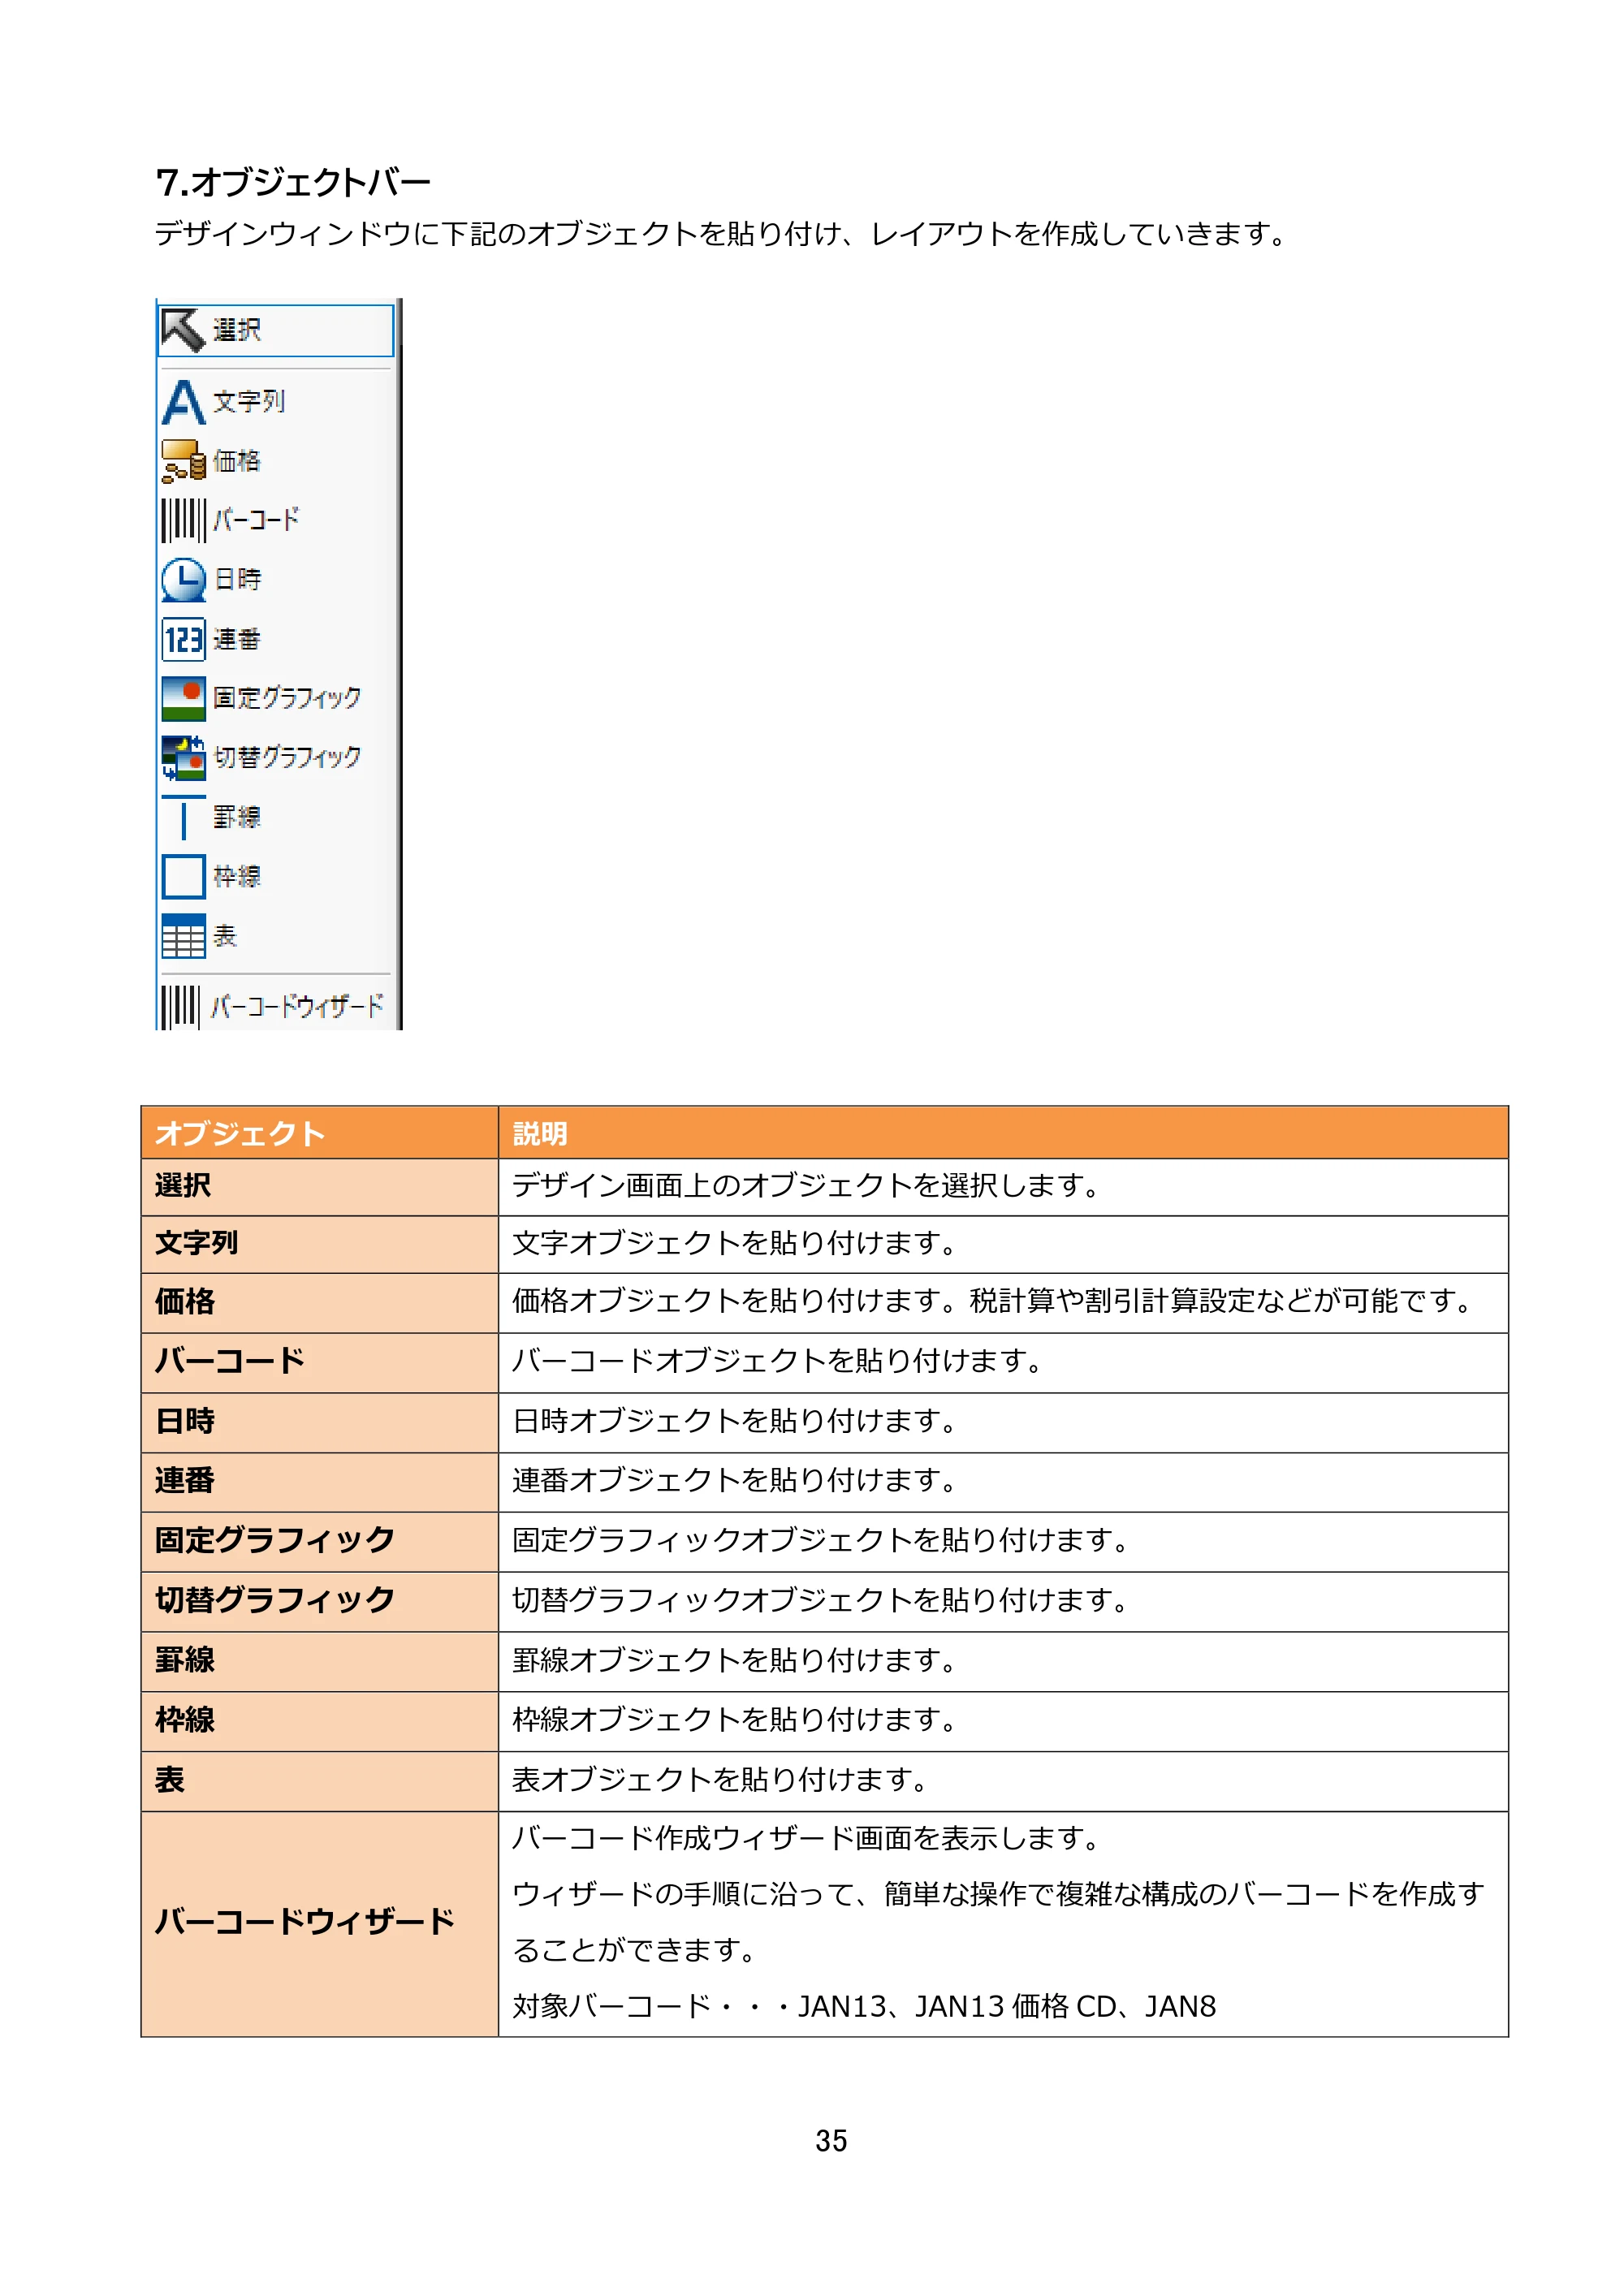Image resolution: width=1624 pixels, height=2296 pixels.
Task: Click the text 日時オブジェクトを貼り付けます。
Action: click(735, 1421)
